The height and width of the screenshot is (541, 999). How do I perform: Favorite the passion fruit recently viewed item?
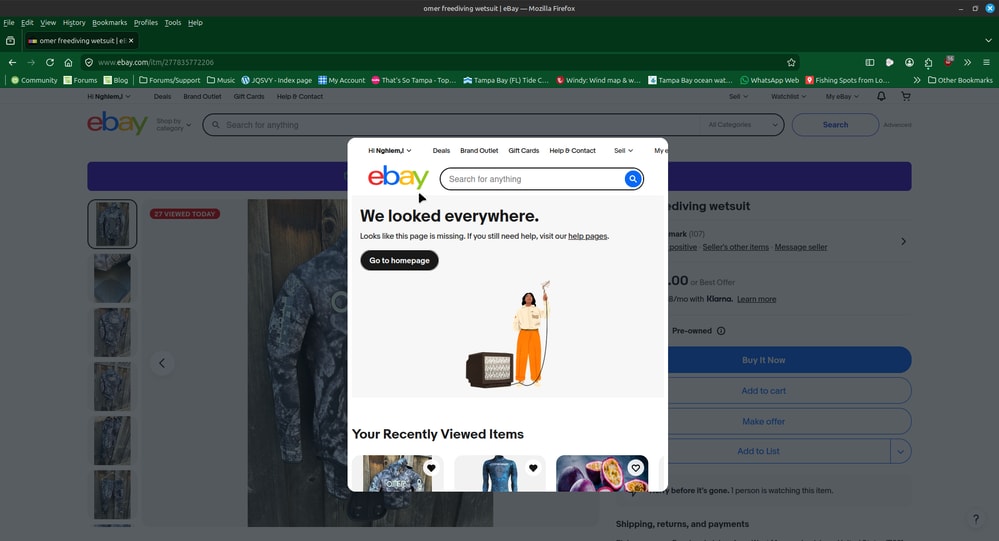(636, 468)
